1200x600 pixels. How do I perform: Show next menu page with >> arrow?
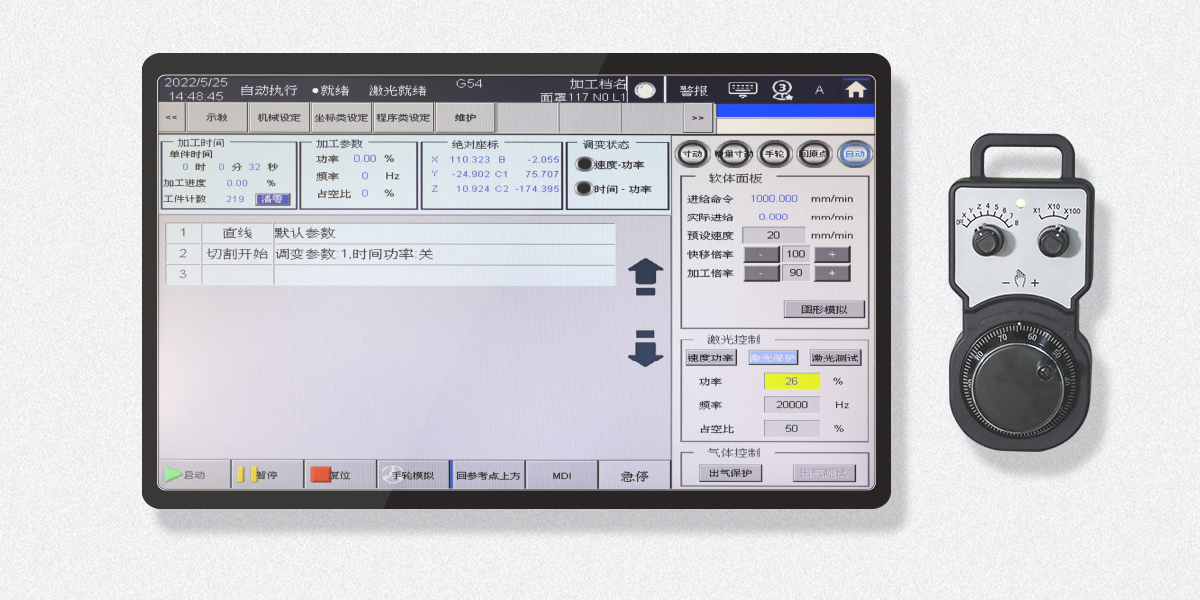(x=698, y=117)
